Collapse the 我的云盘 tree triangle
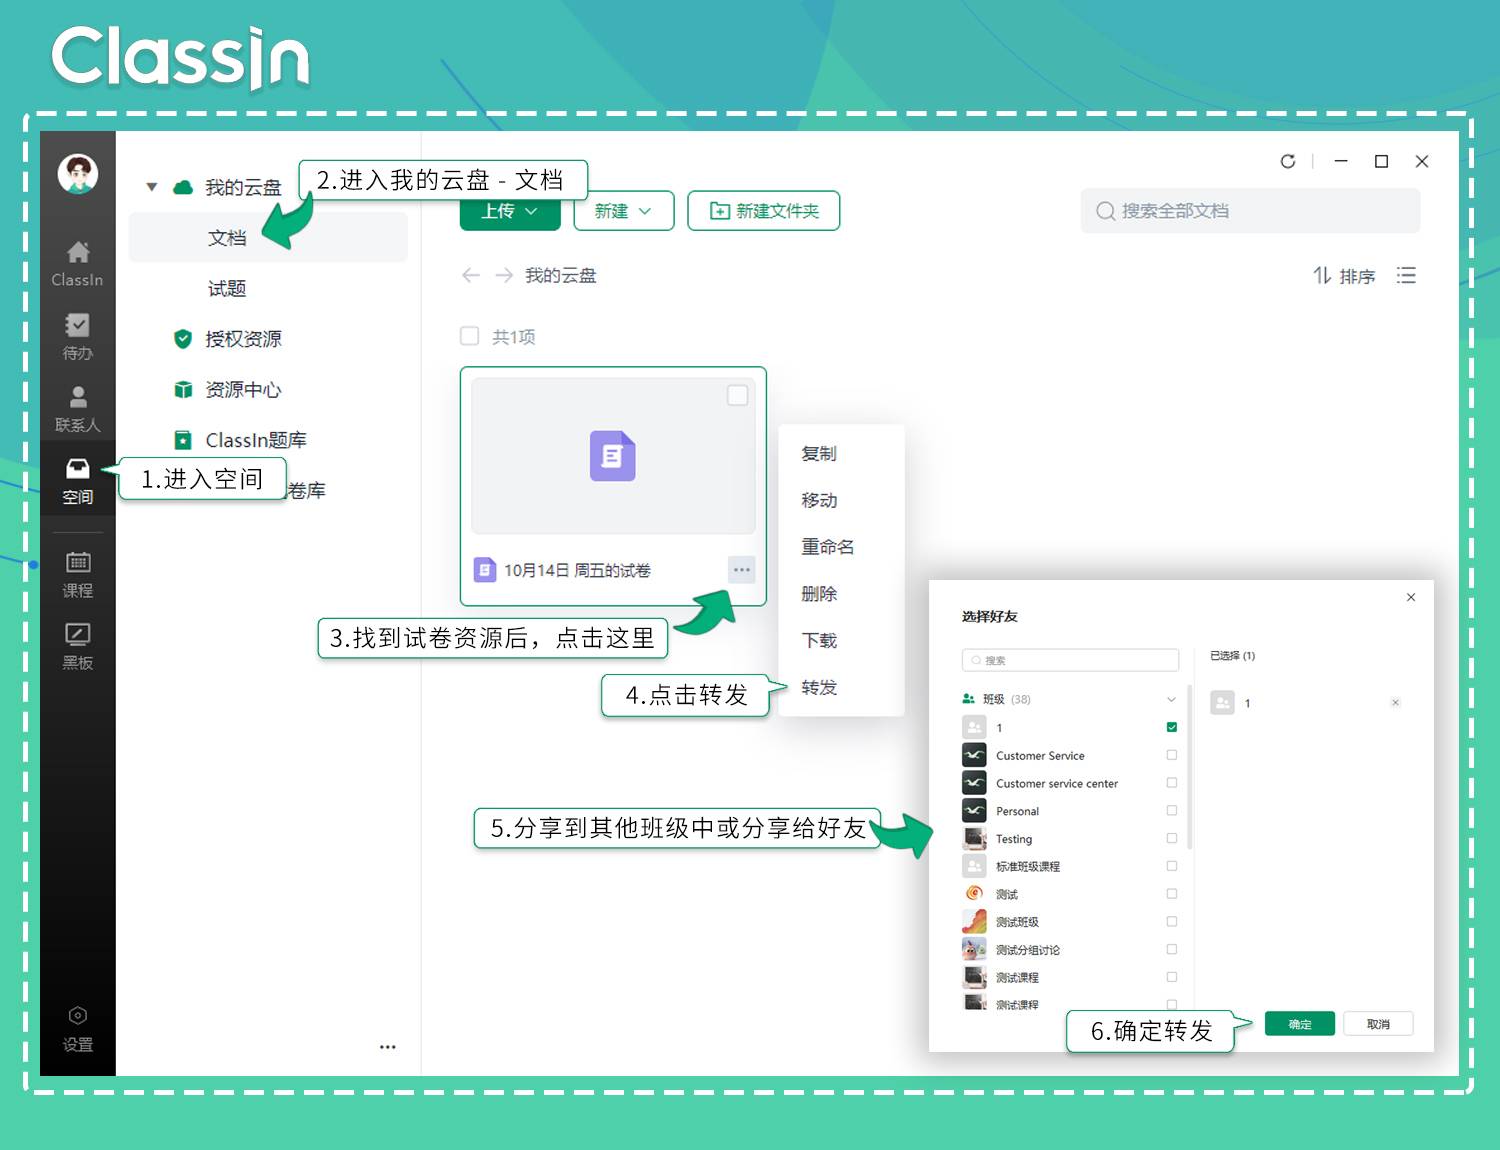 pyautogui.click(x=152, y=187)
